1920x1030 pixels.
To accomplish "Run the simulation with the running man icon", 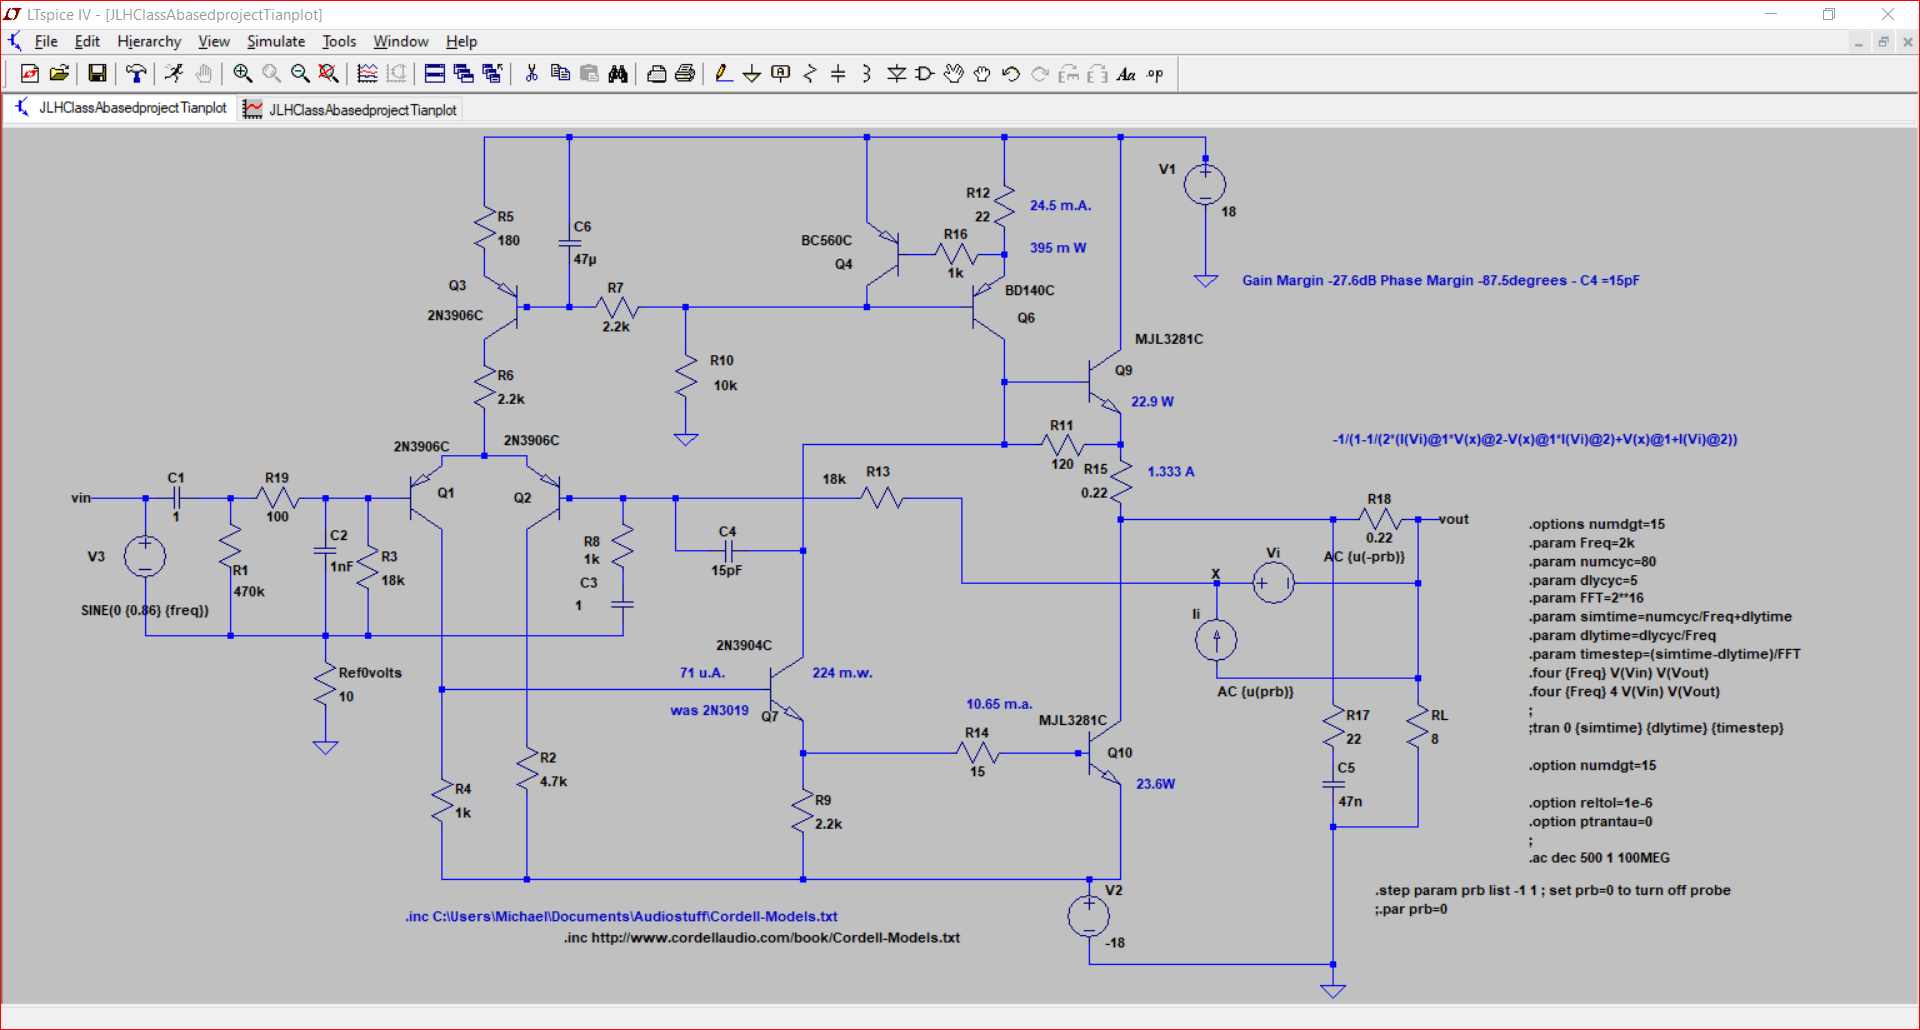I will (x=174, y=74).
